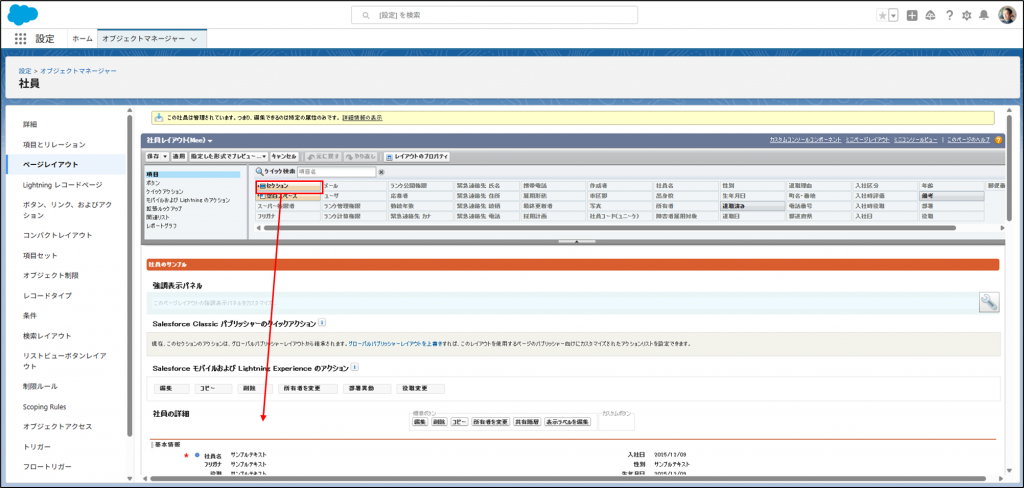Open the App Launcher grid icon
Viewport: 1024px width, 488px height.
pos(20,38)
